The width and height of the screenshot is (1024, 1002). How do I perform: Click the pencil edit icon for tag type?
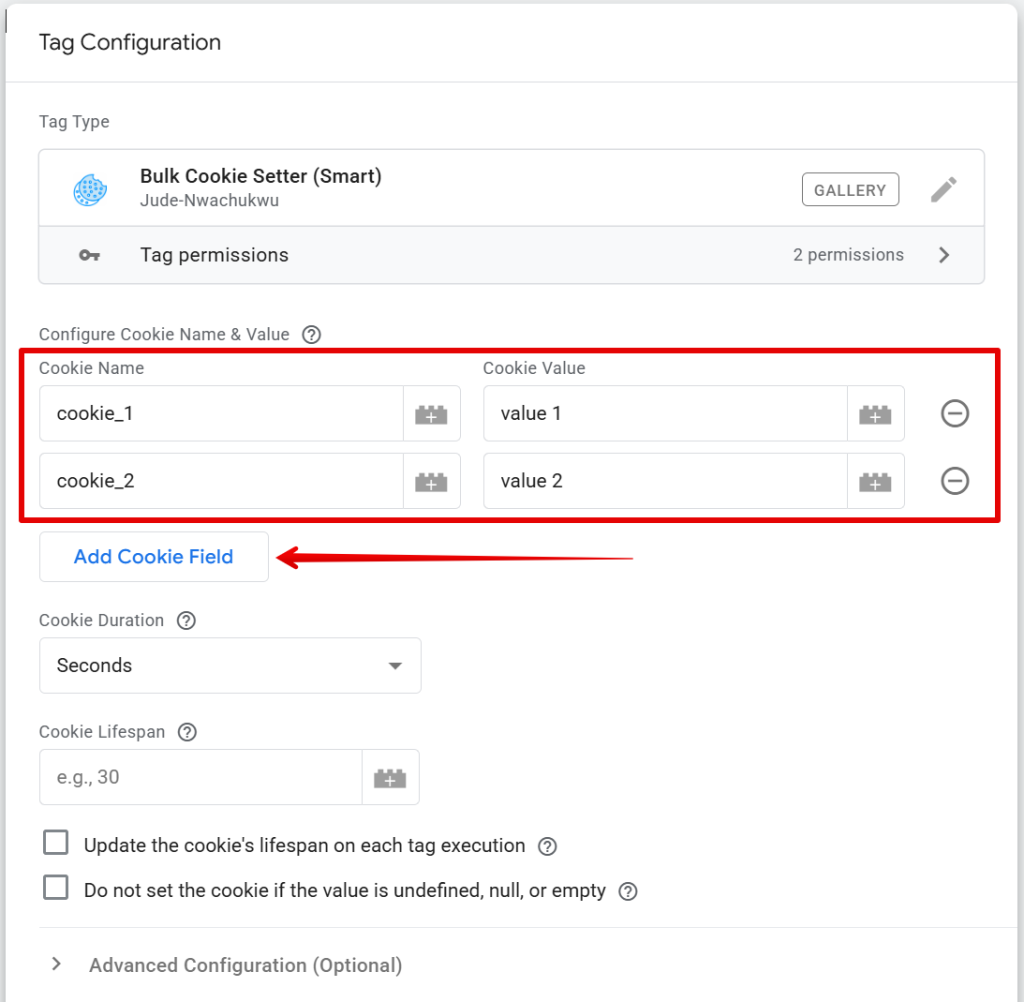tap(943, 189)
